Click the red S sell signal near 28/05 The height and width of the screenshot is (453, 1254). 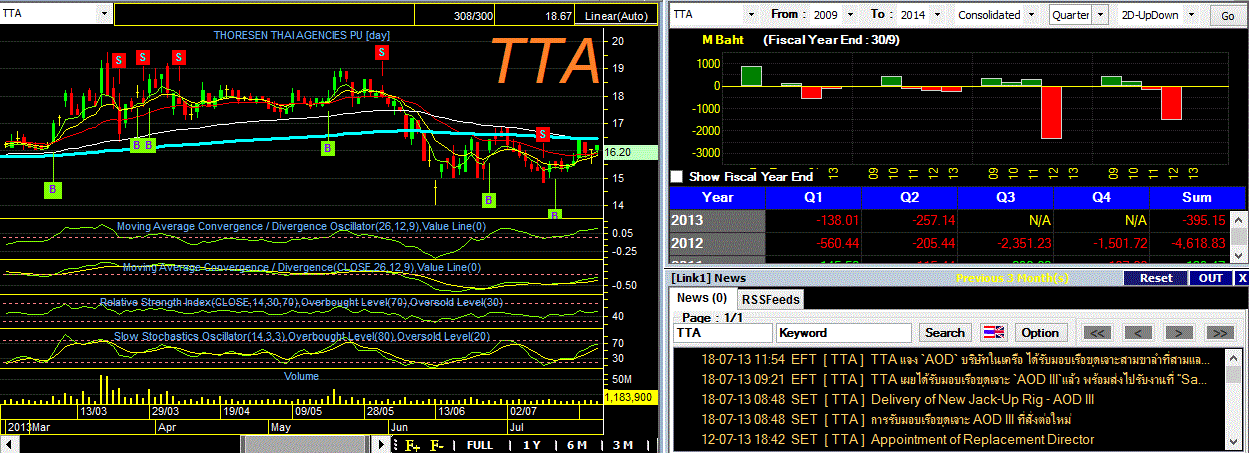(382, 54)
